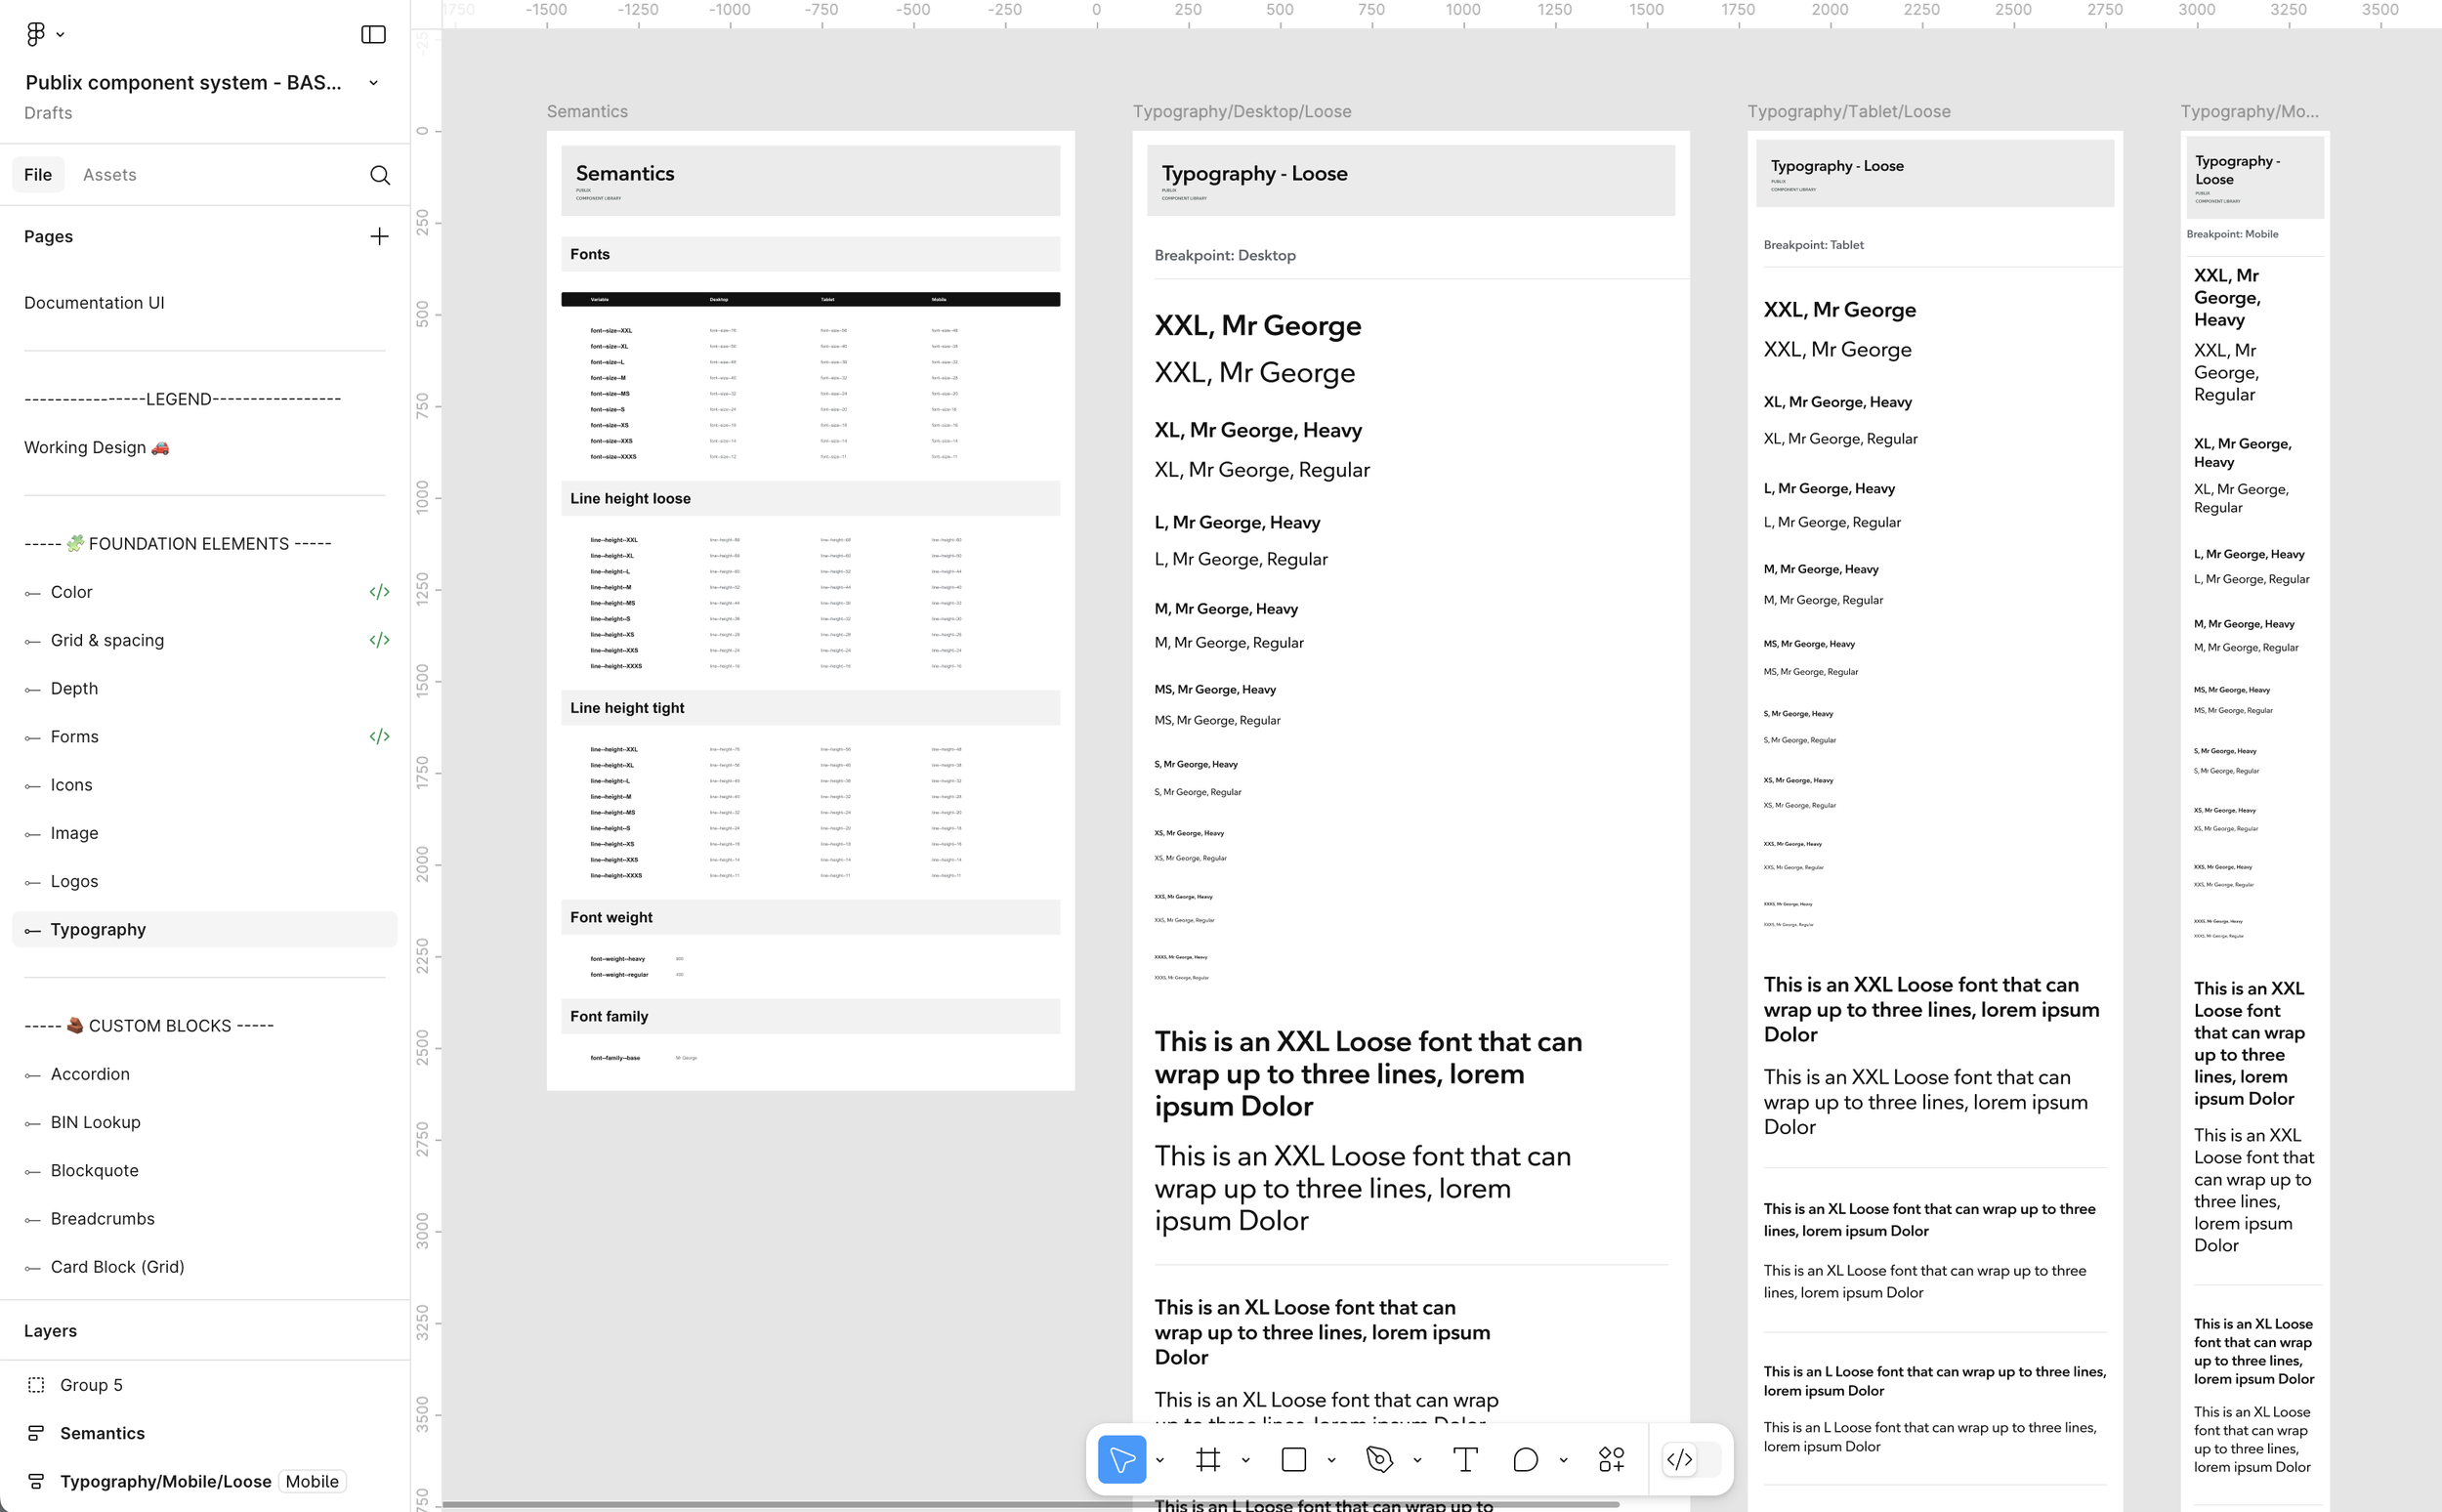Toggle sidebar visibility with panel icon
Viewport: 2442px width, 1512px height.
[373, 34]
